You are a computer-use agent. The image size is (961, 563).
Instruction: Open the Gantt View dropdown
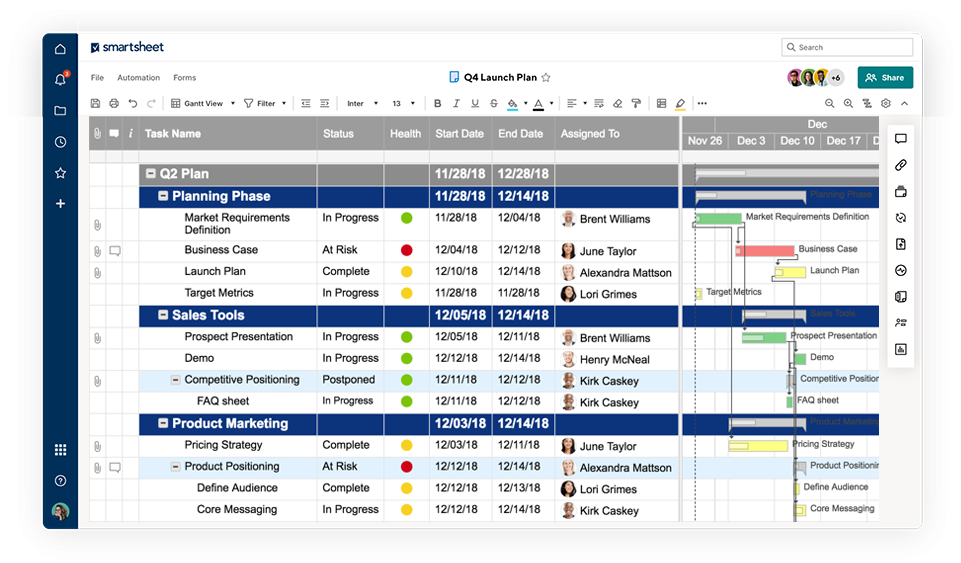[203, 103]
